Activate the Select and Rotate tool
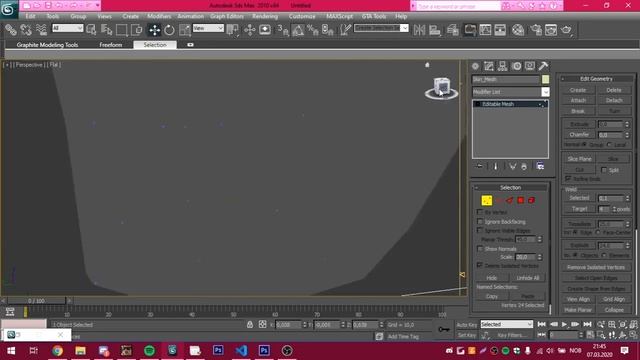Image resolution: width=640 pixels, height=360 pixels. click(169, 29)
